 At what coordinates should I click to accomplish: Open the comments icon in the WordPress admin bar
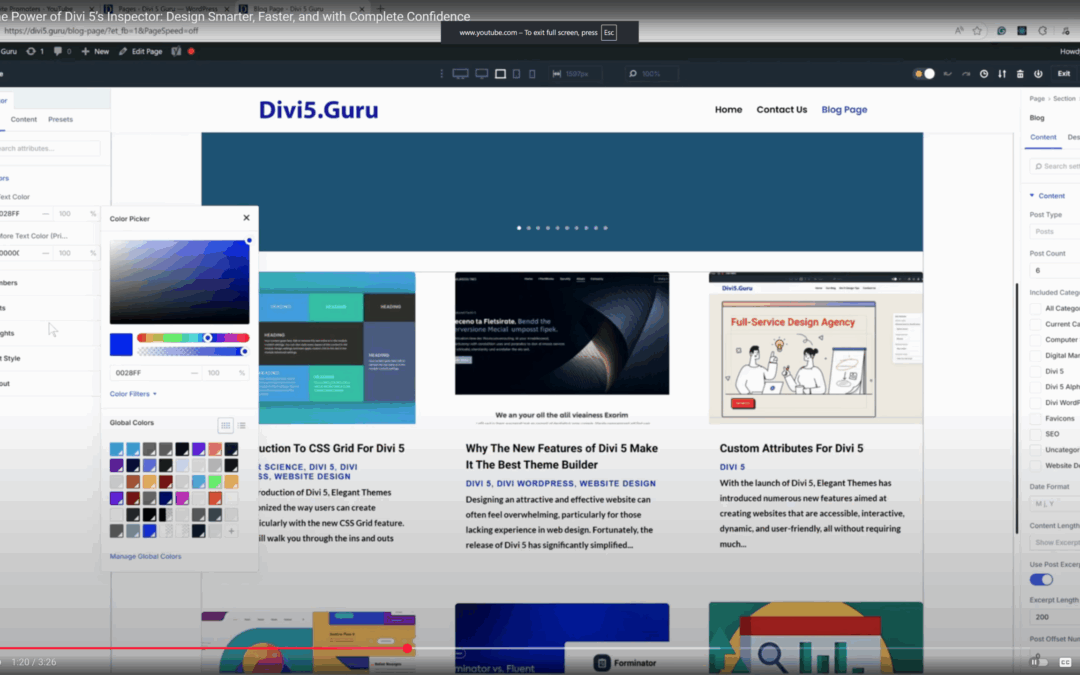(60, 50)
